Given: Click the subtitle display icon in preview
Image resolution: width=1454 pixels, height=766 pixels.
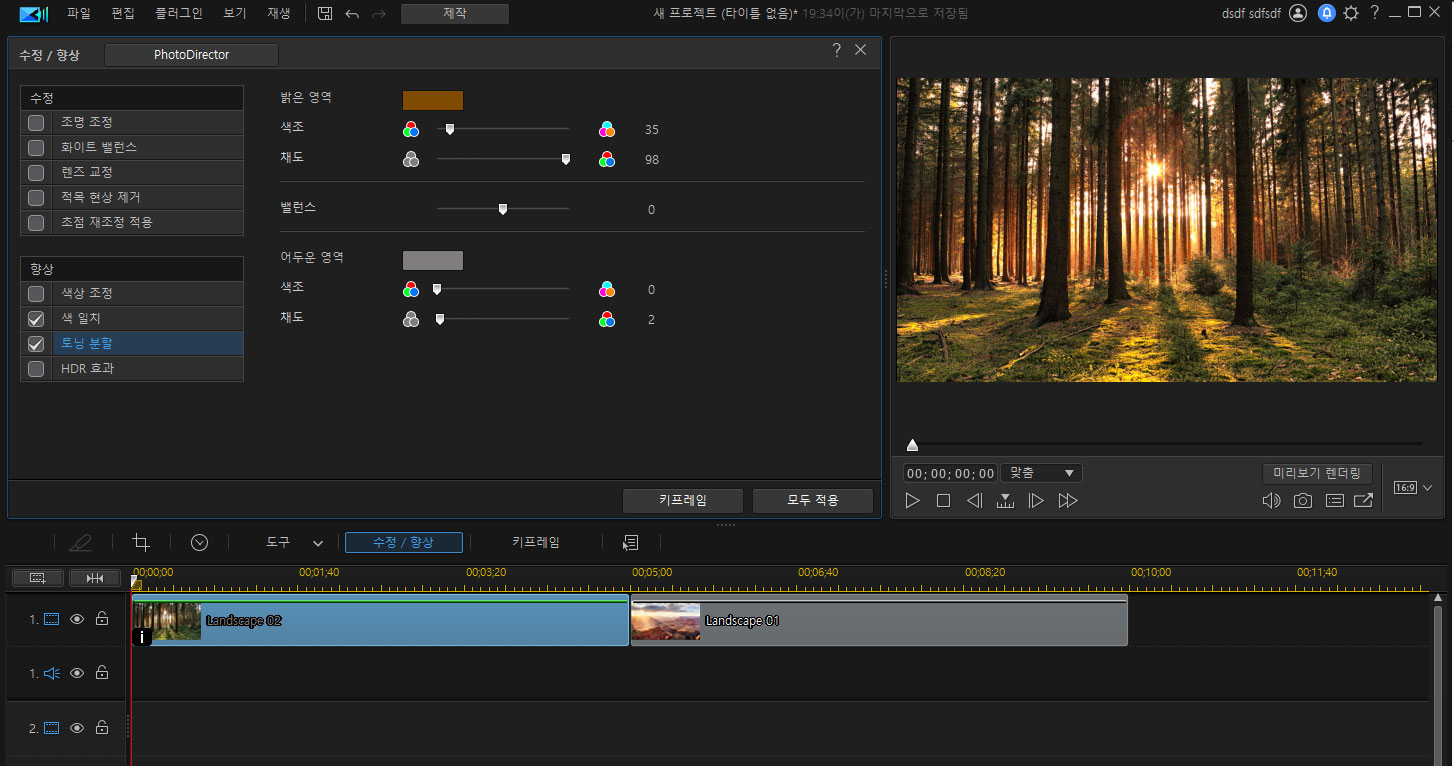Looking at the screenshot, I should [1334, 501].
